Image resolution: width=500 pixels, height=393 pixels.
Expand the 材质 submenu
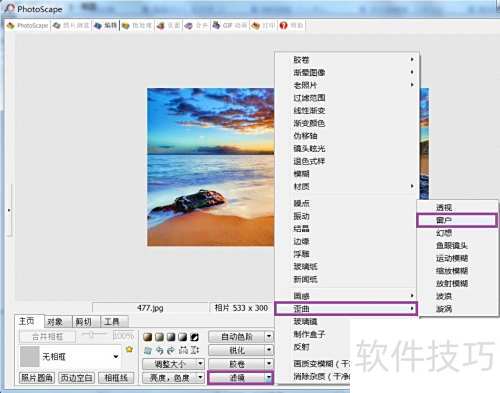click(346, 186)
